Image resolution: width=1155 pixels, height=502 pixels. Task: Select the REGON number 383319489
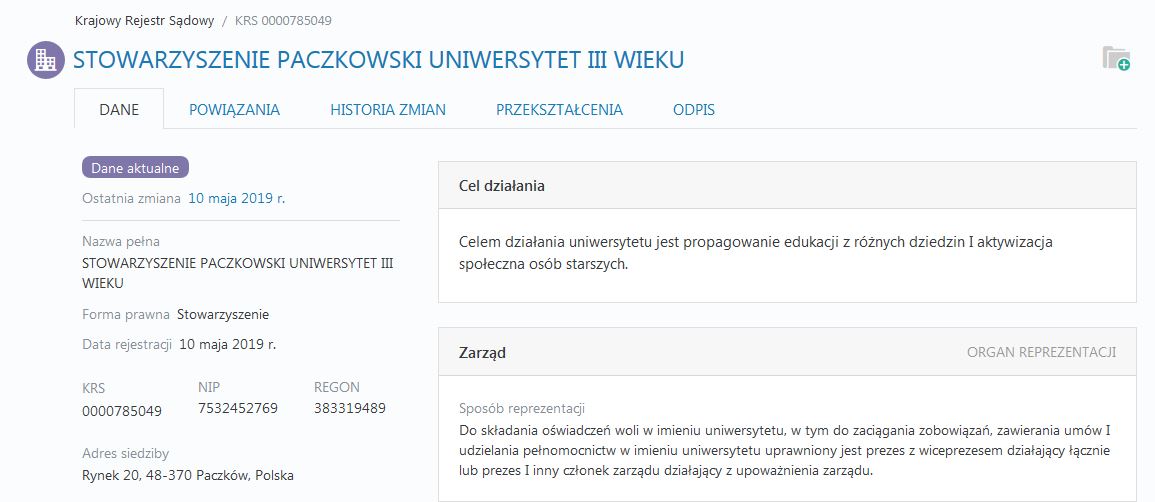click(x=350, y=408)
